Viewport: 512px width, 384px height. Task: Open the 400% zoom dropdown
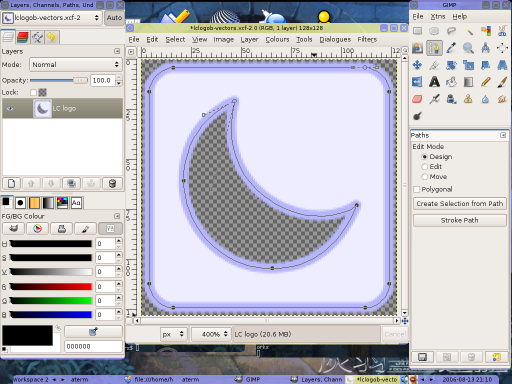coord(212,334)
